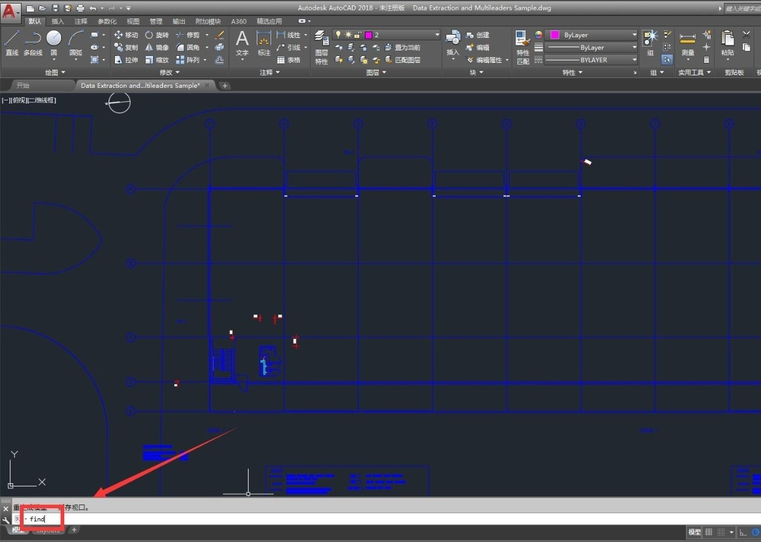Toggle the layer freeze sun icon
This screenshot has width=761, height=542.
point(348,35)
